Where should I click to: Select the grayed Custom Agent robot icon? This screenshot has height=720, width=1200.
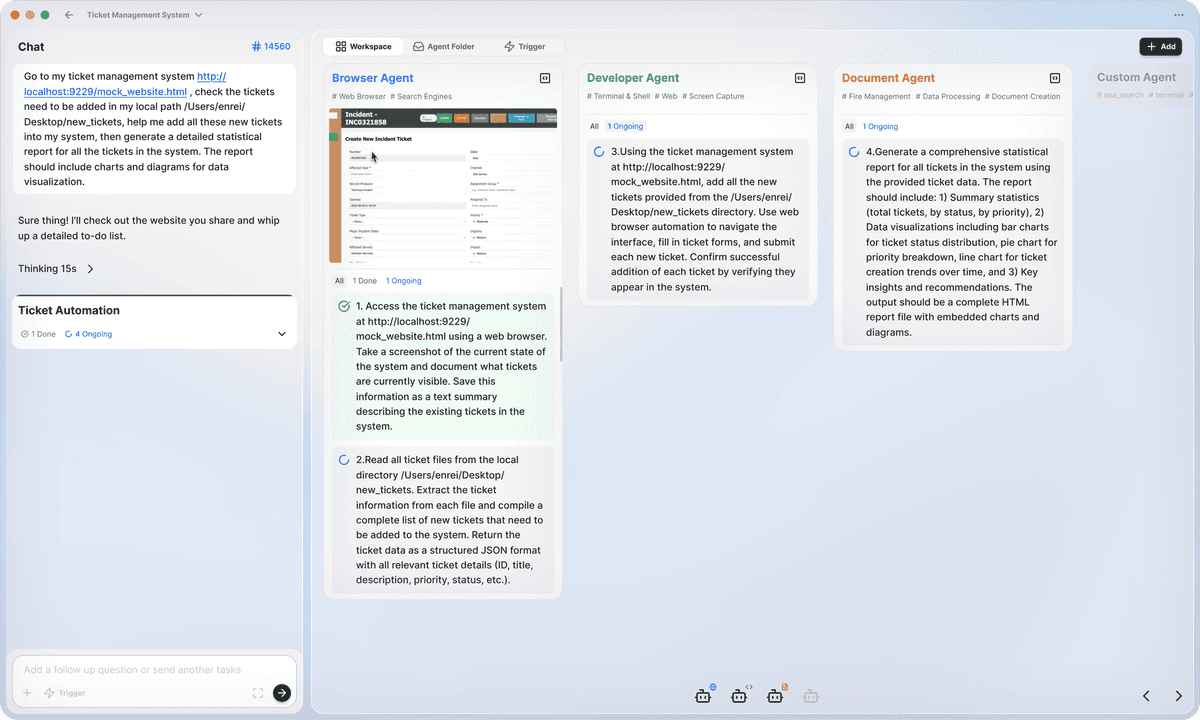(x=811, y=696)
